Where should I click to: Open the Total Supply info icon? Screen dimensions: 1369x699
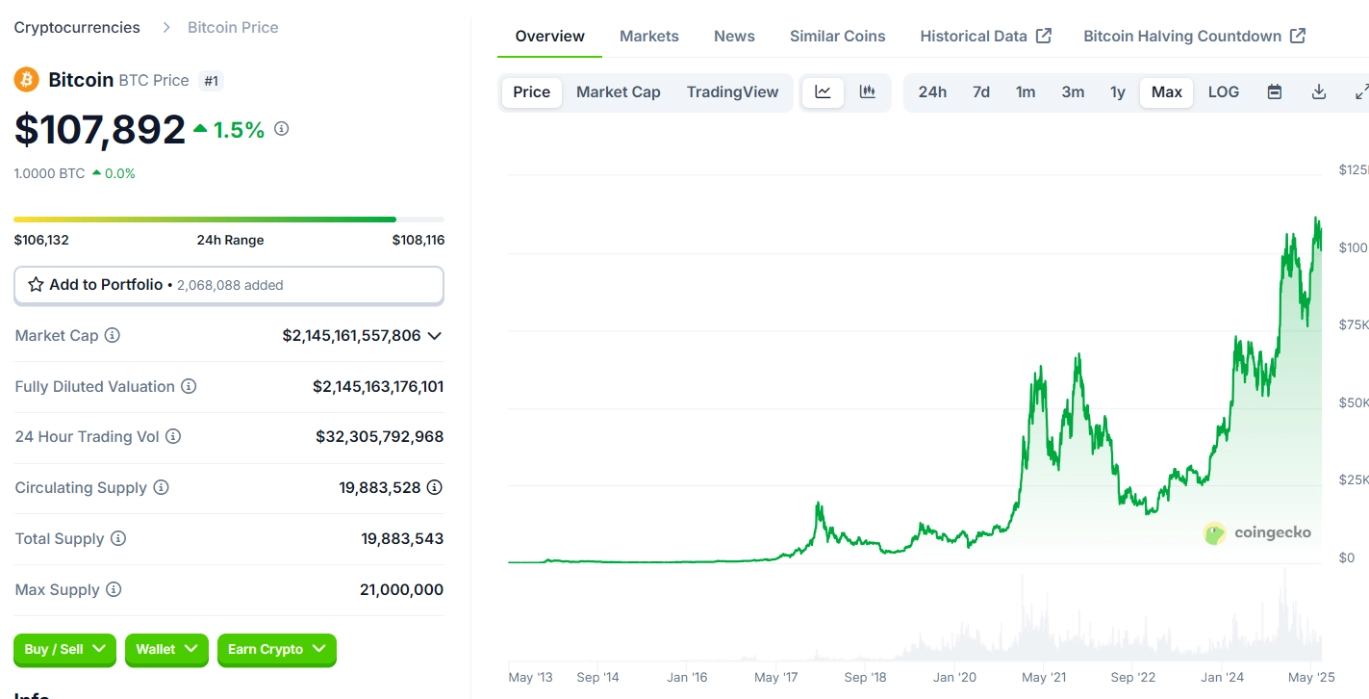click(x=118, y=539)
